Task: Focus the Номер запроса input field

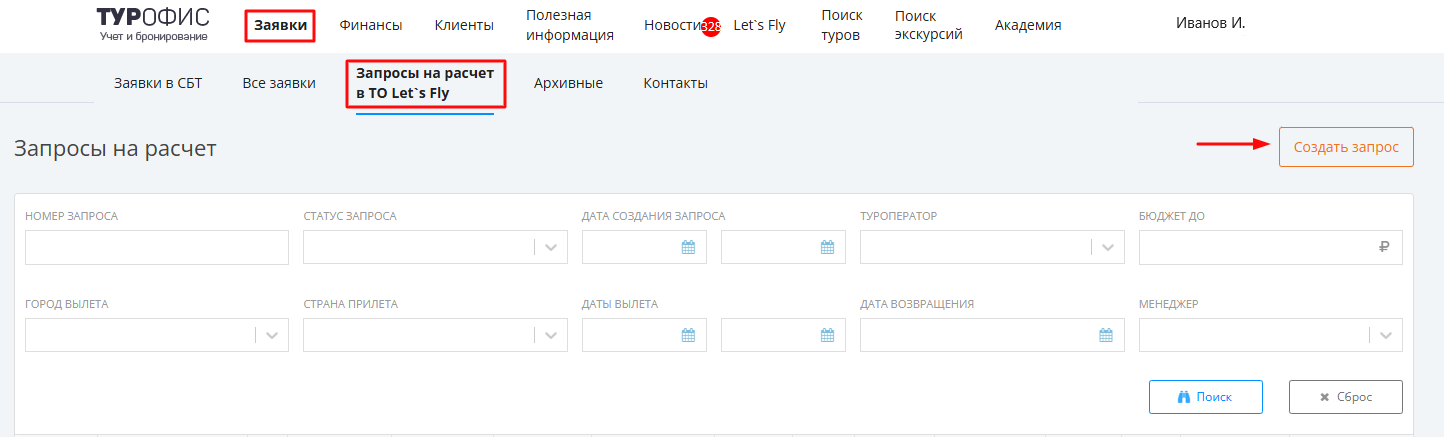Action: tap(157, 248)
